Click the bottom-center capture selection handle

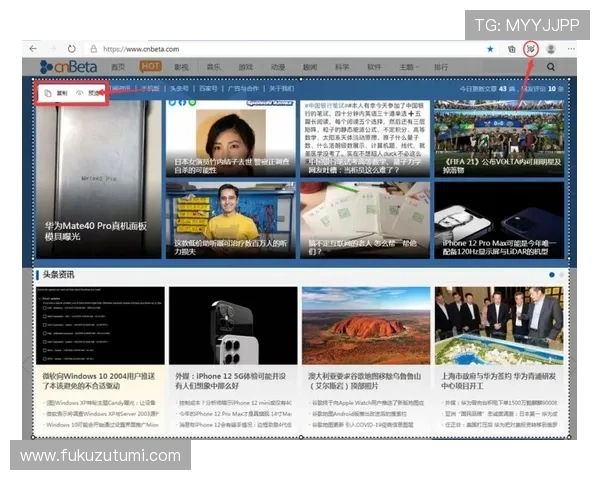[x=301, y=437]
